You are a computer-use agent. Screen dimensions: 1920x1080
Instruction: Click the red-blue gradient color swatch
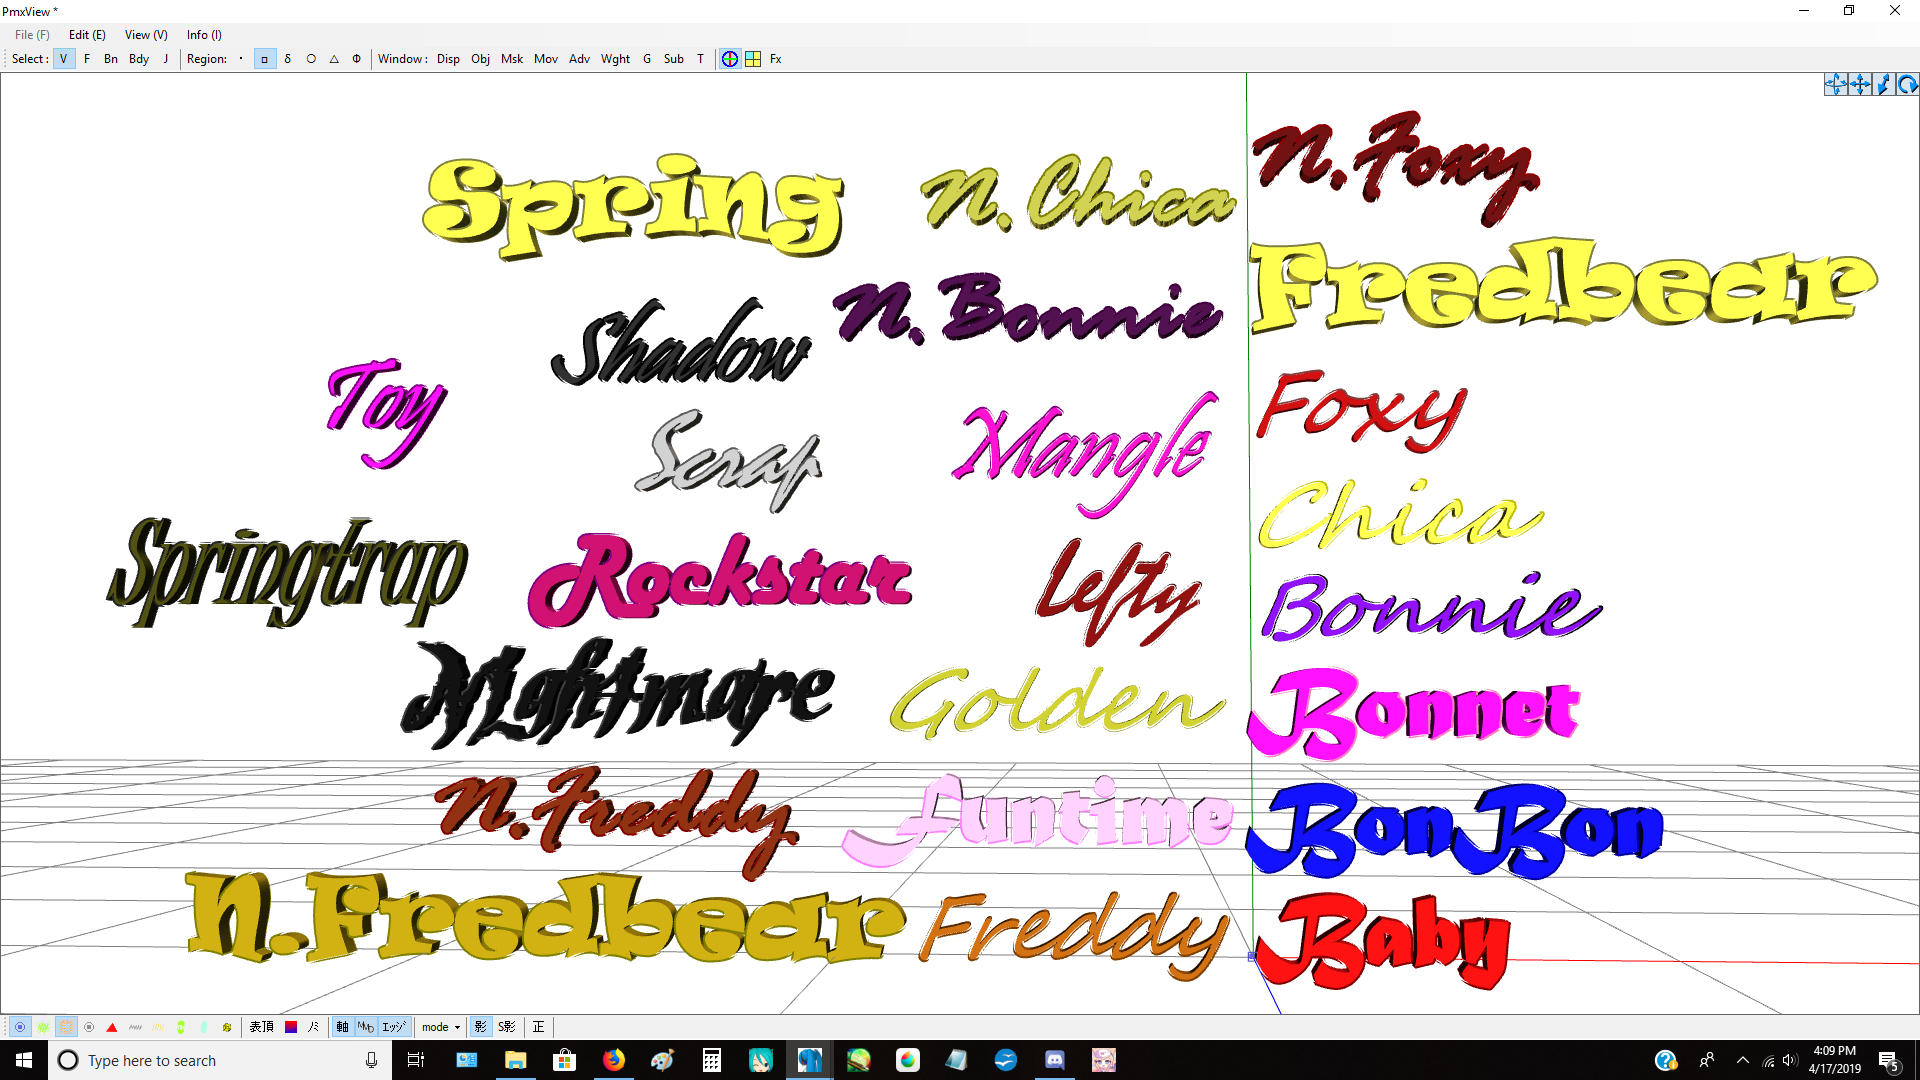pyautogui.click(x=291, y=1026)
